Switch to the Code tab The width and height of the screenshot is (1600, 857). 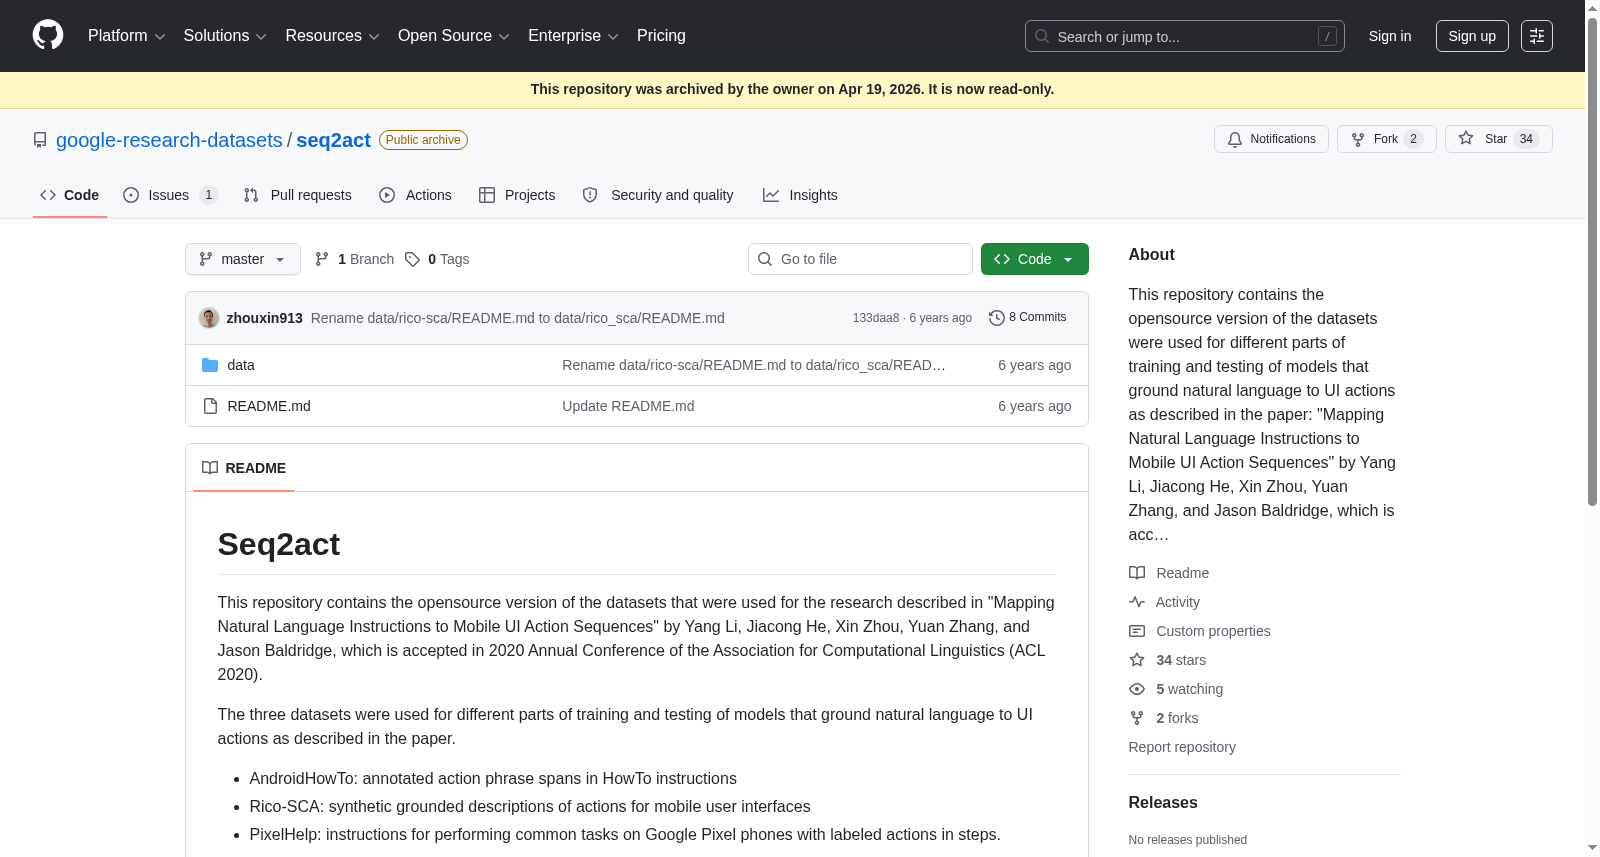pyautogui.click(x=69, y=195)
